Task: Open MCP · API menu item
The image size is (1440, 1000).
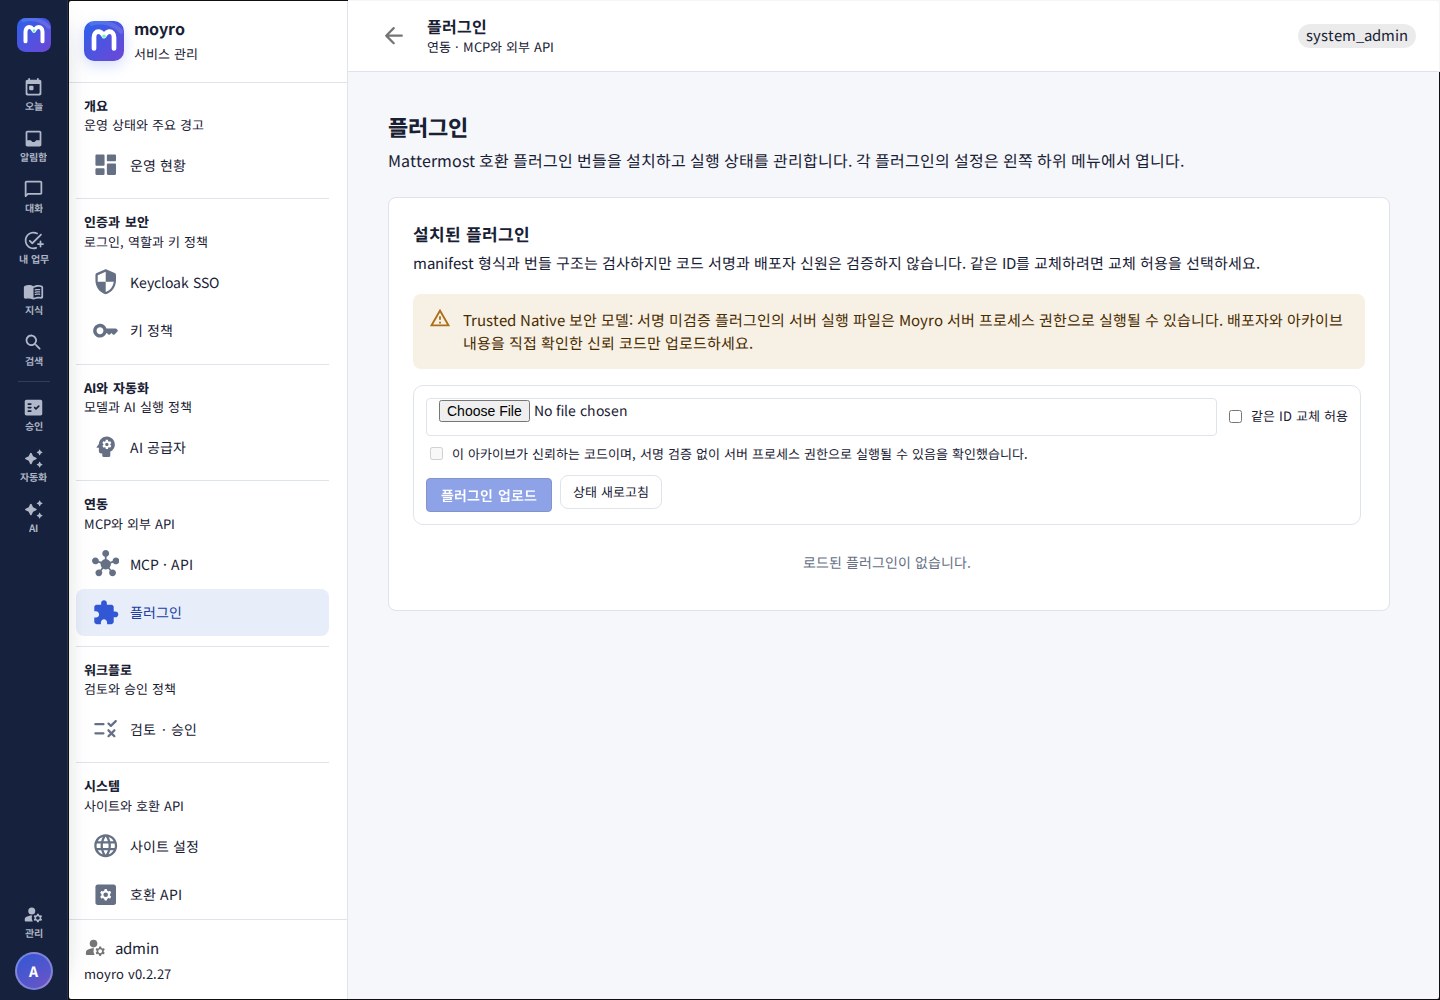Action: (x=202, y=564)
